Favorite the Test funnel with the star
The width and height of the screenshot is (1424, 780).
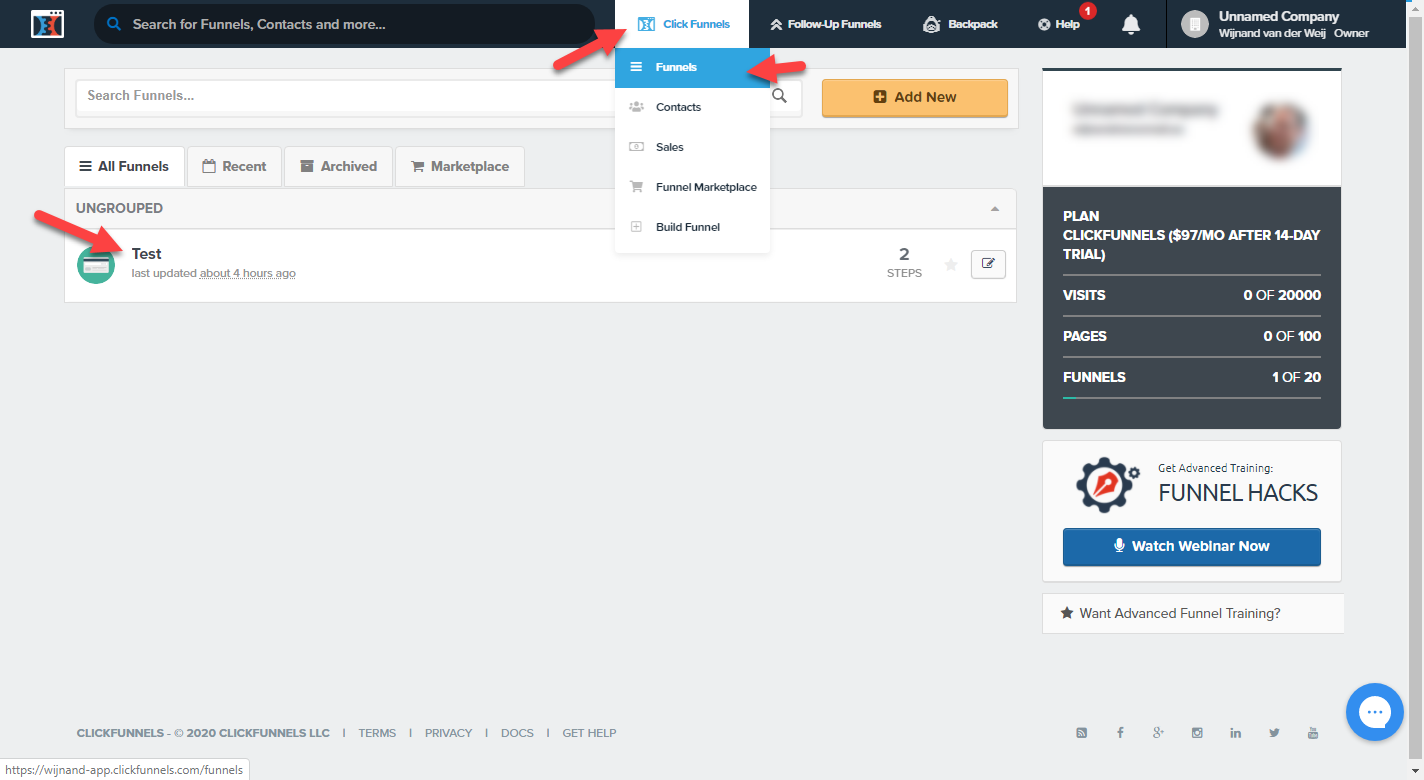pyautogui.click(x=951, y=265)
